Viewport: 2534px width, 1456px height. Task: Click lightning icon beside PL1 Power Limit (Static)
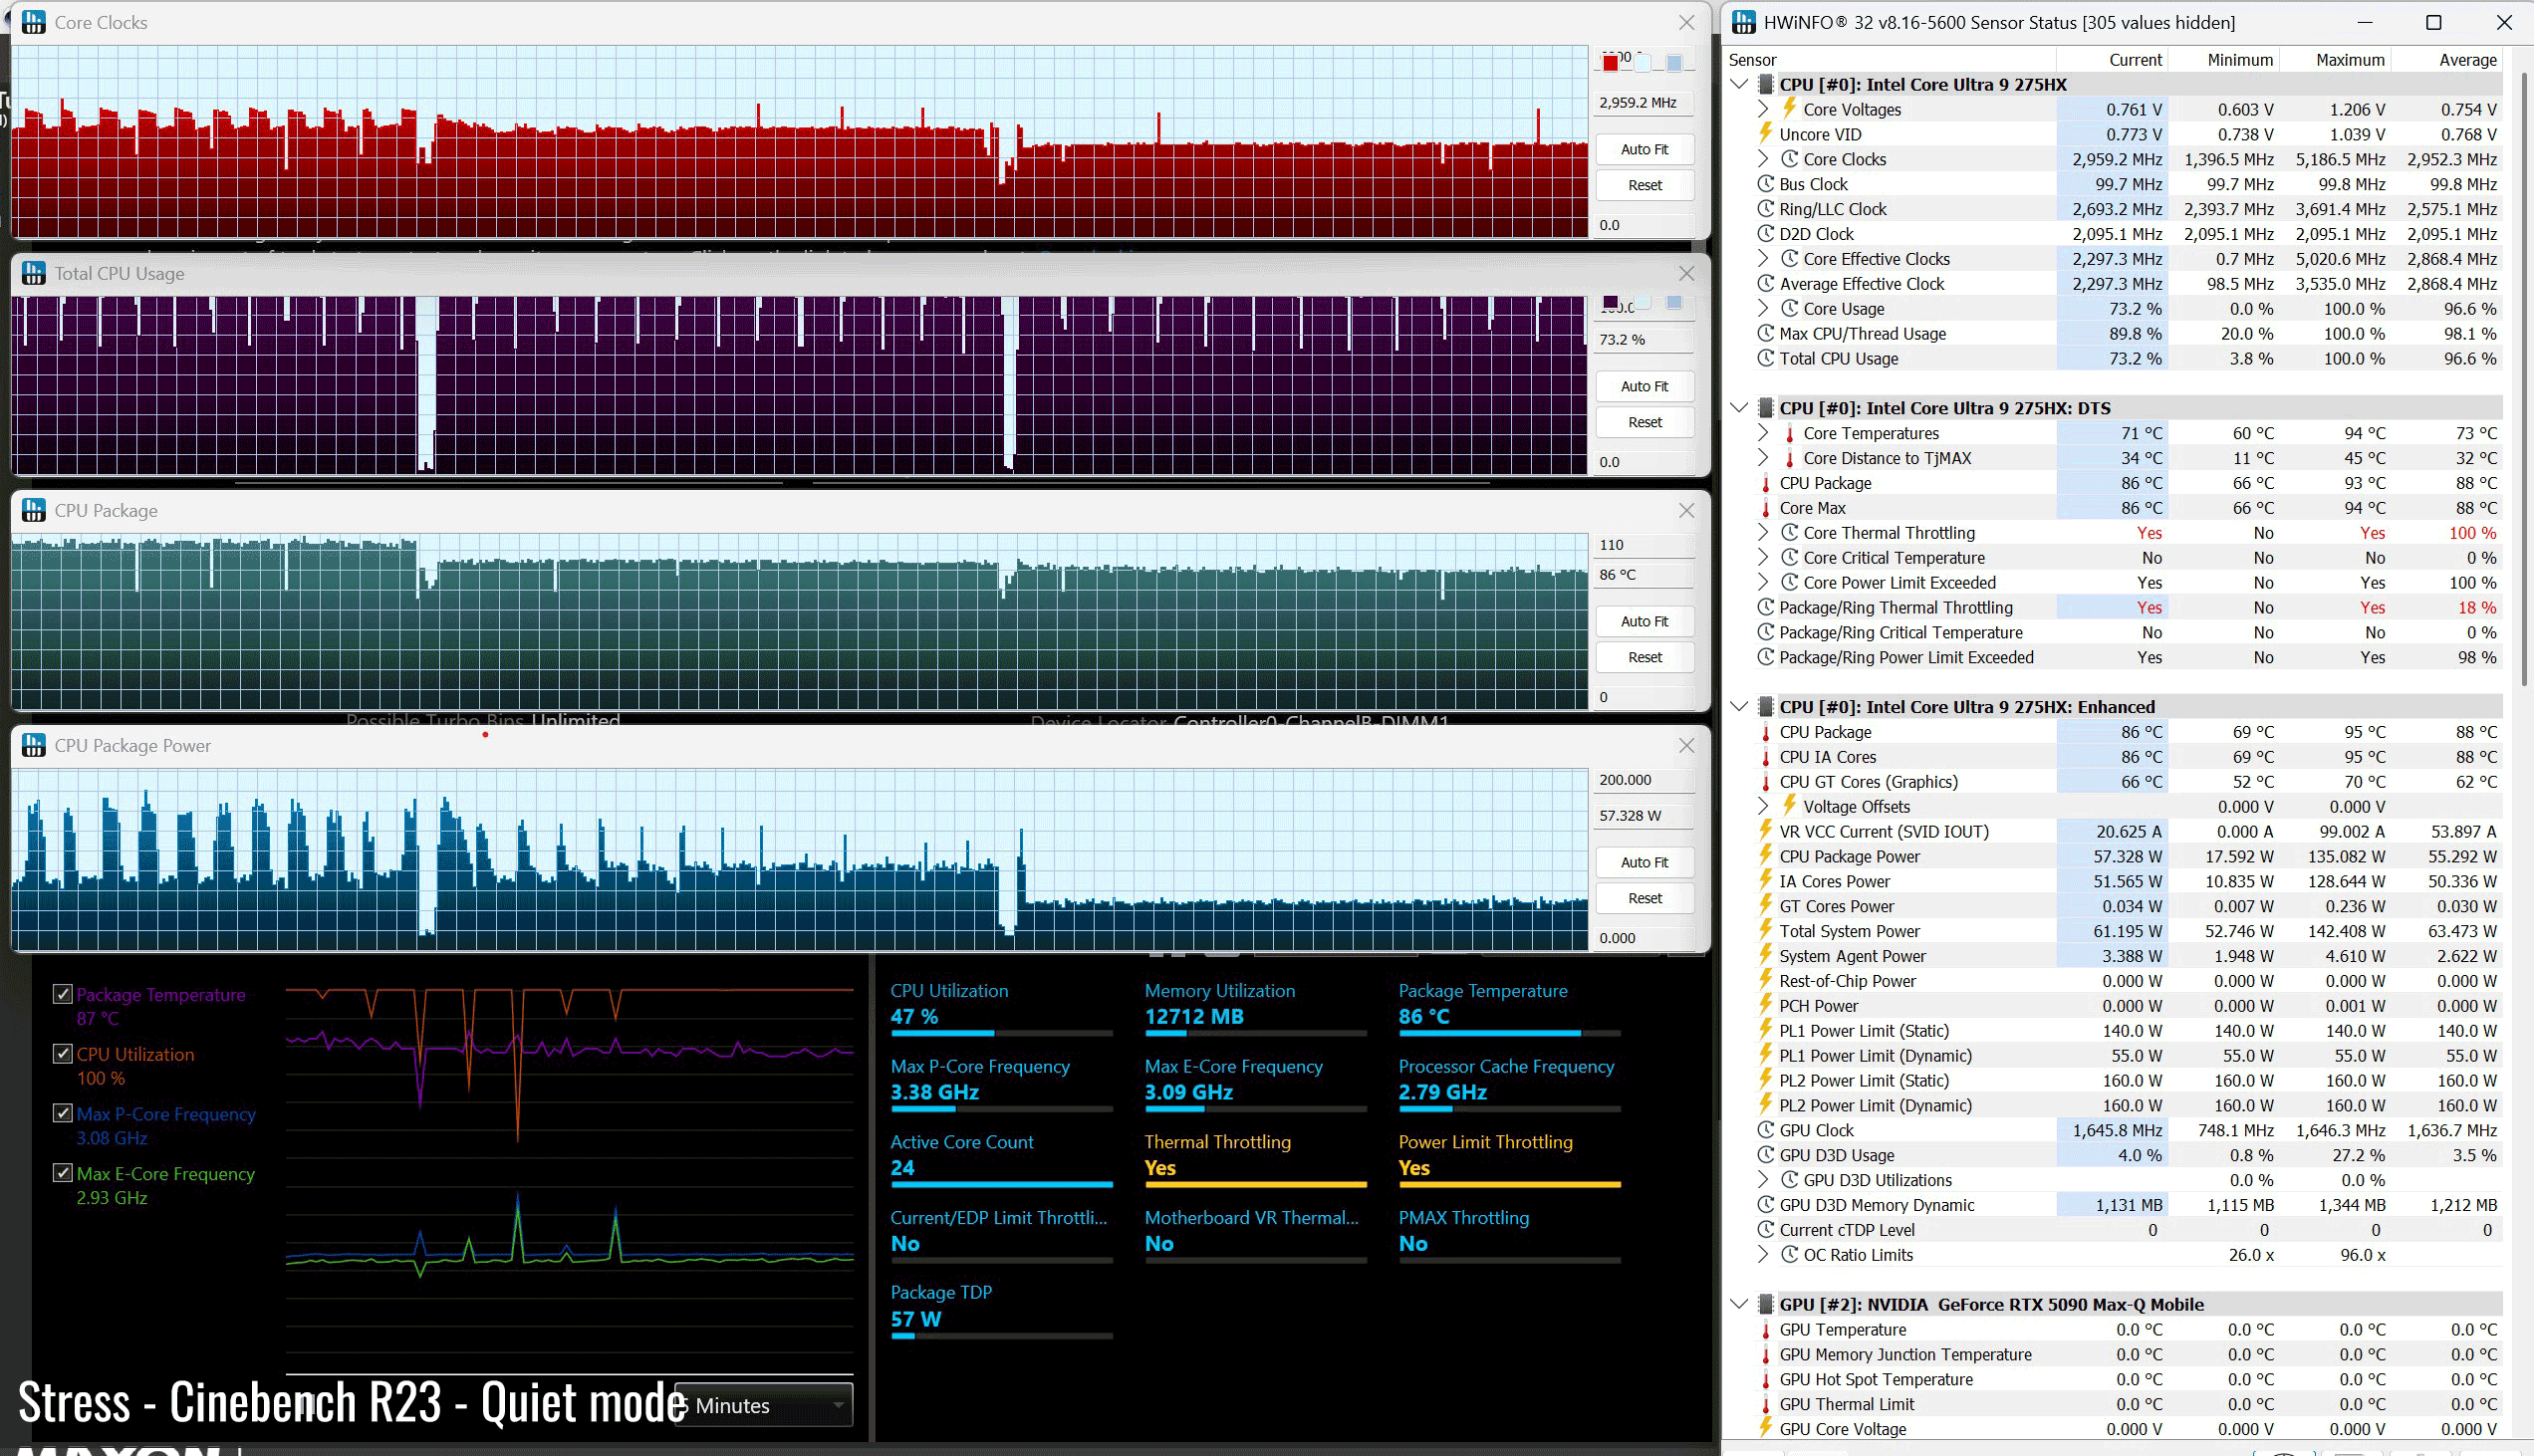1765,1030
